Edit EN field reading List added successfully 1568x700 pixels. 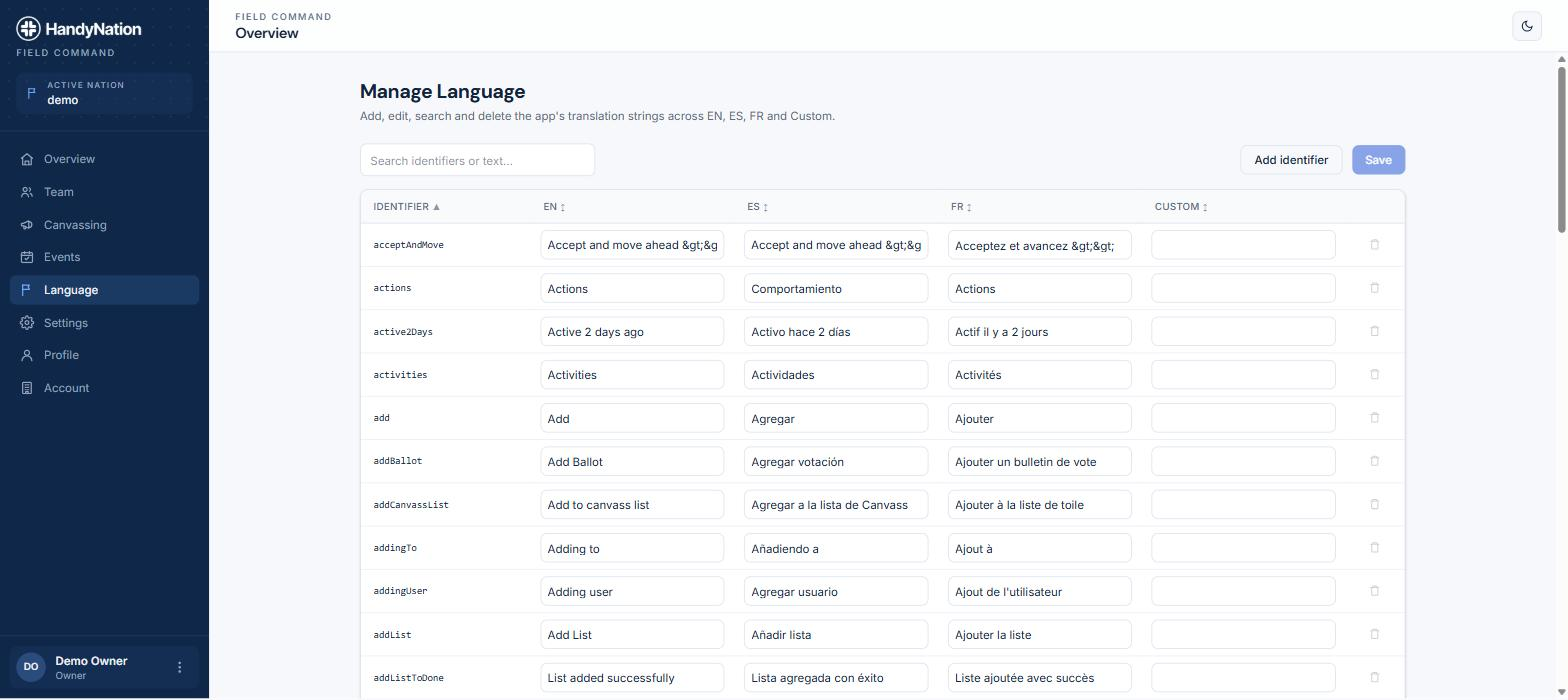click(x=632, y=677)
